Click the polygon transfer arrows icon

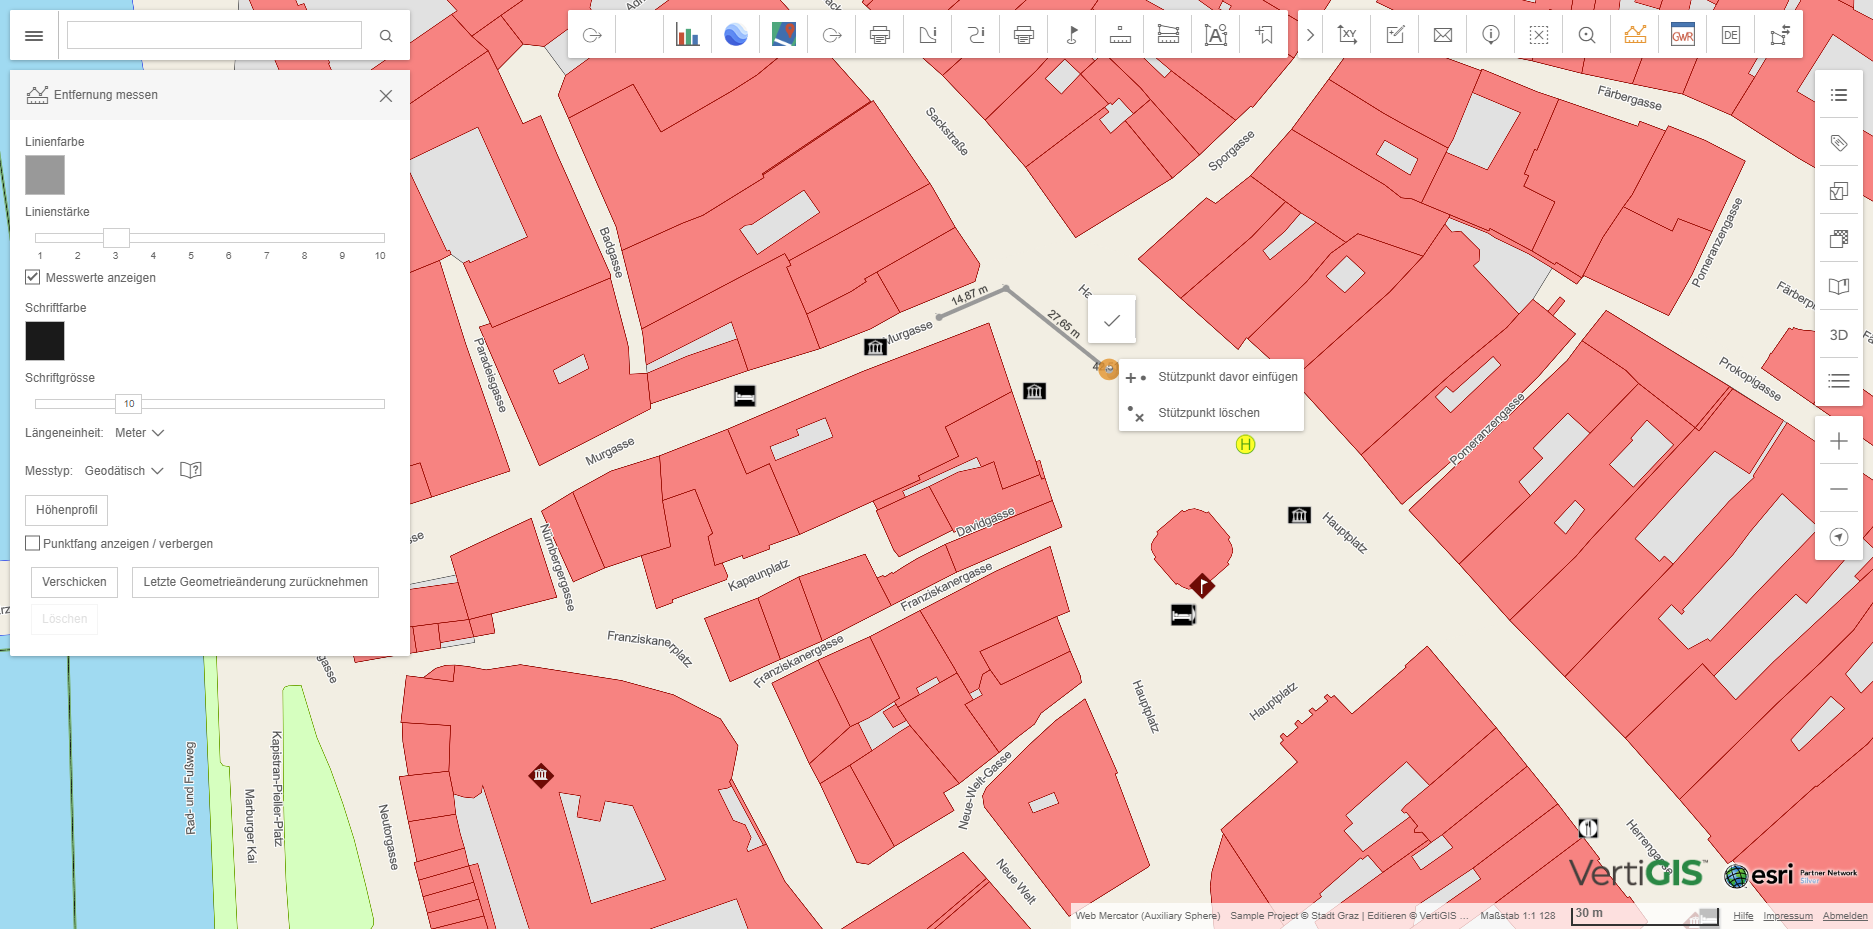[1779, 35]
